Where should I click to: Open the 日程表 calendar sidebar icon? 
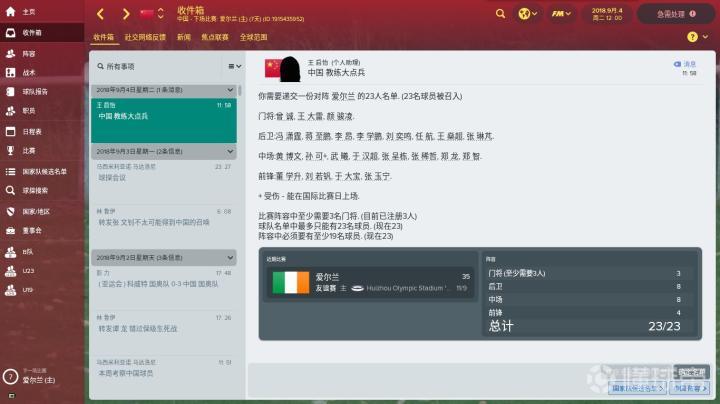click(11, 131)
